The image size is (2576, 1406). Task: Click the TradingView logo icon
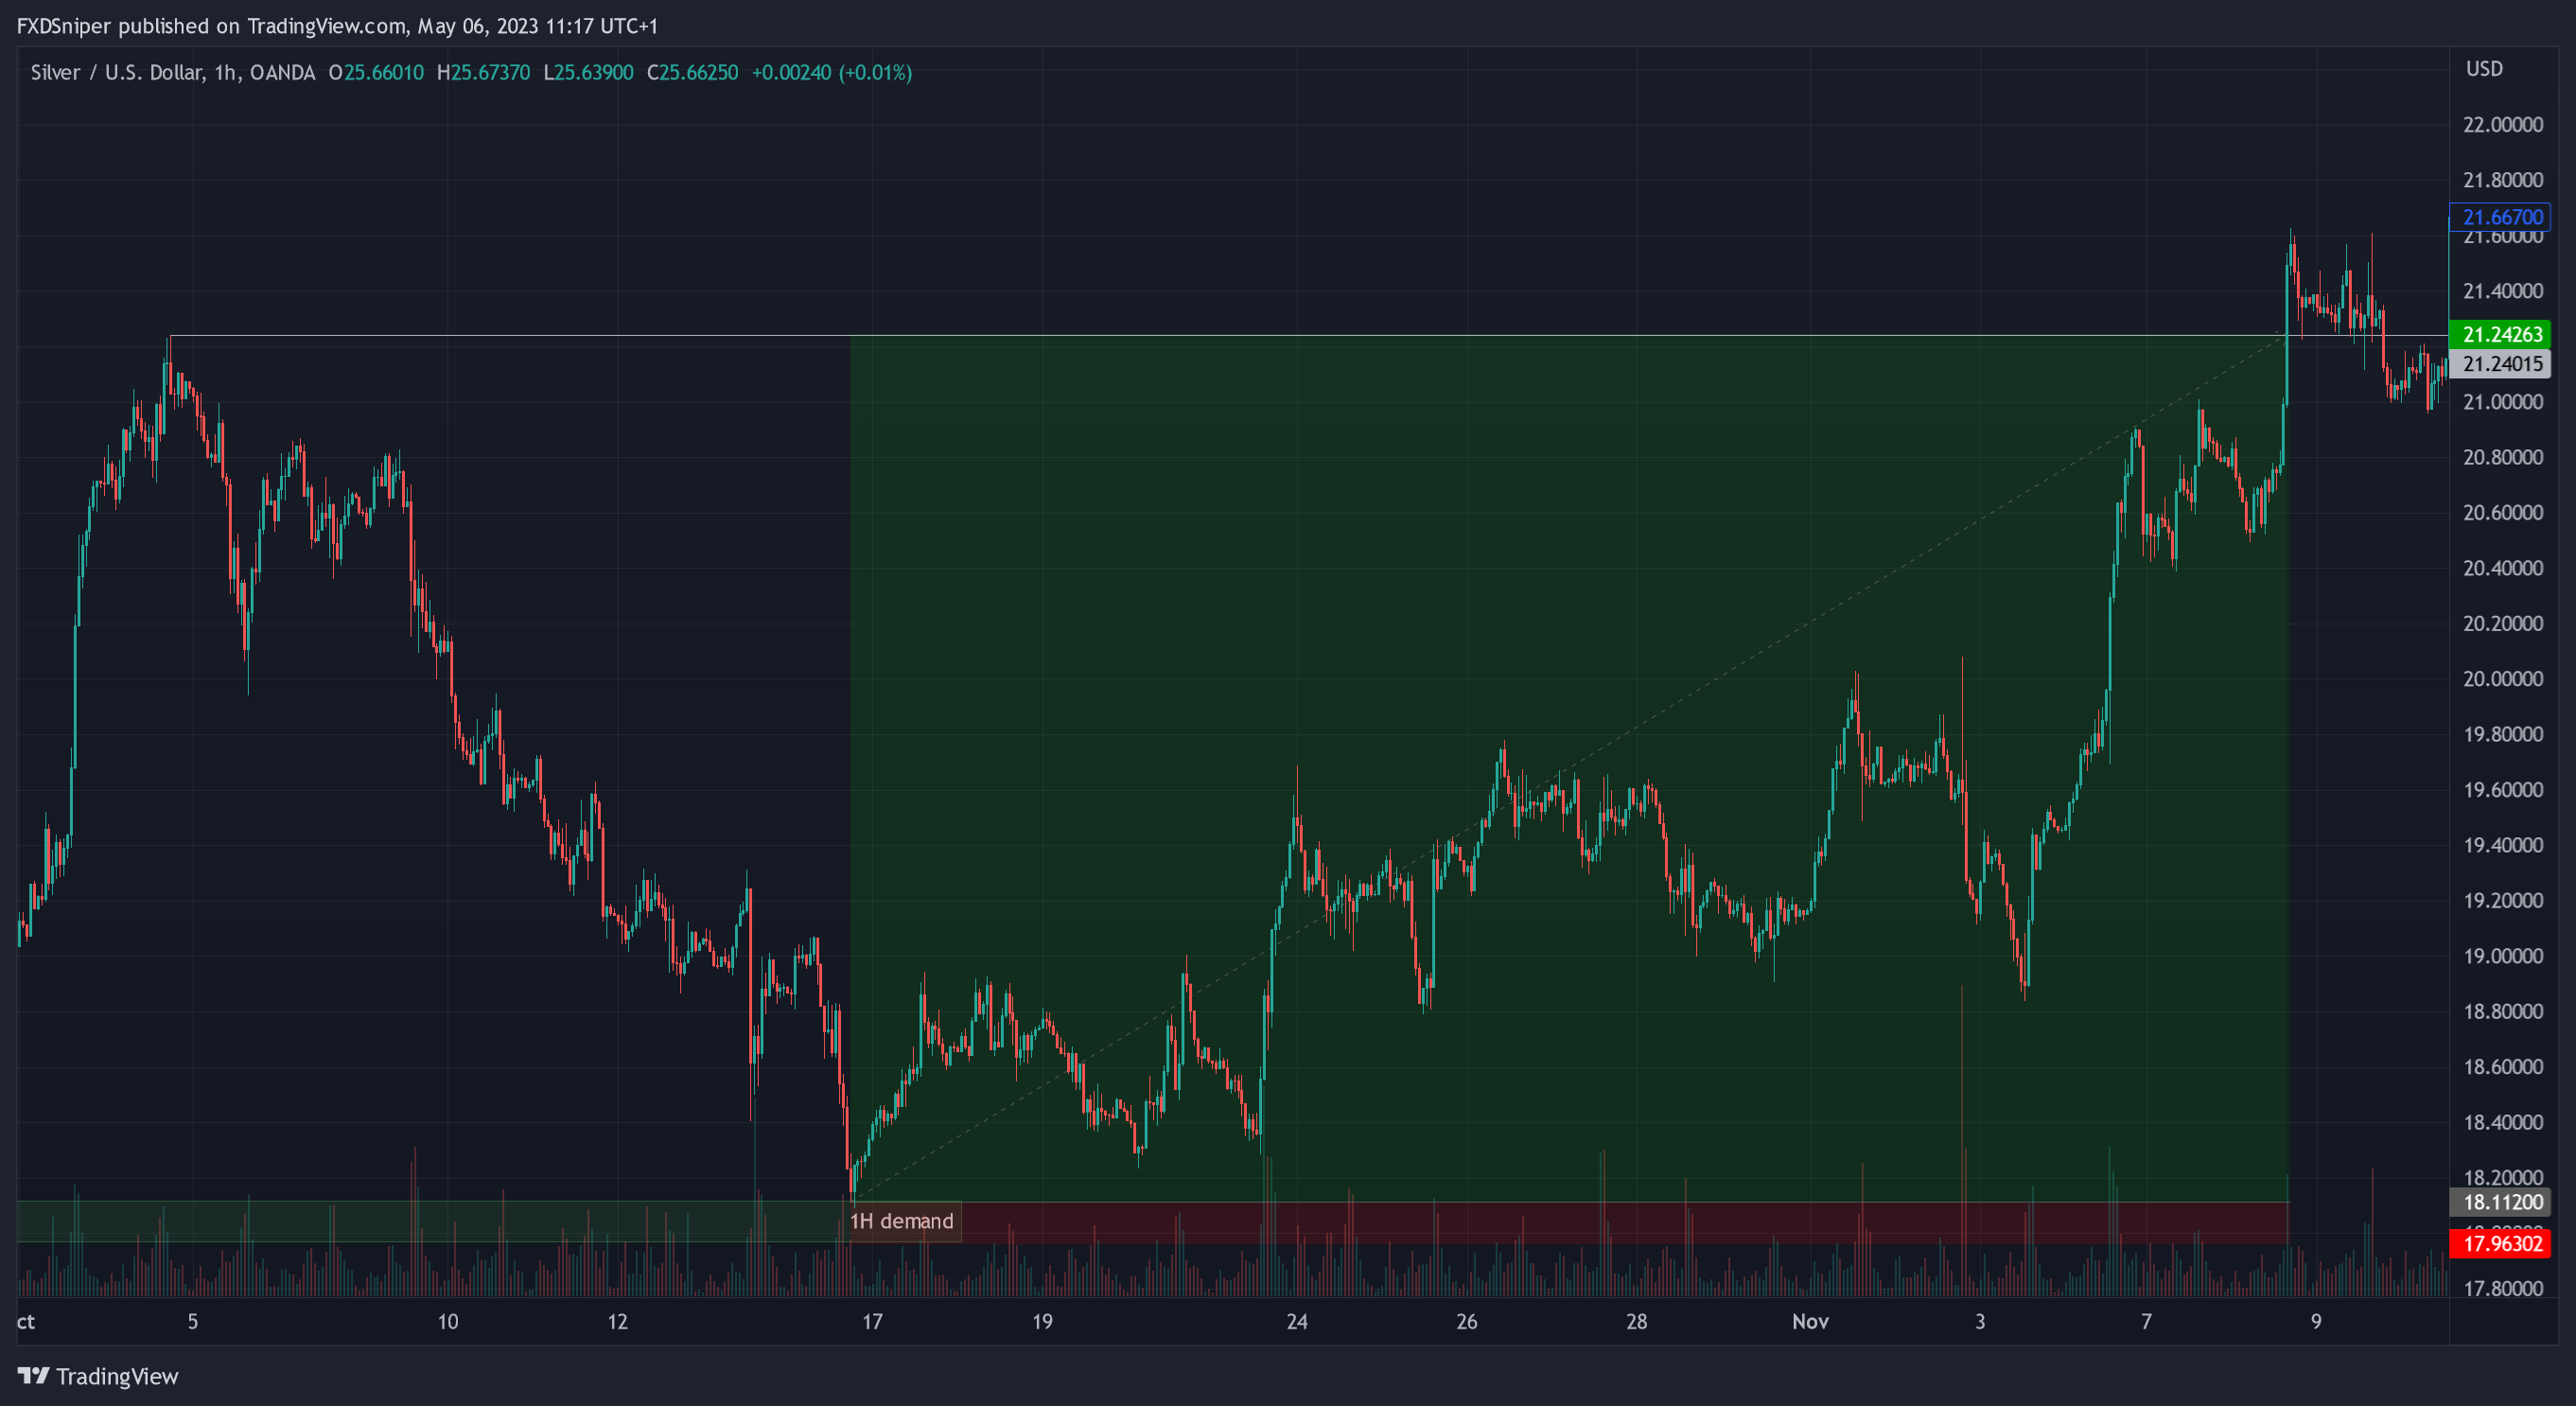tap(33, 1376)
